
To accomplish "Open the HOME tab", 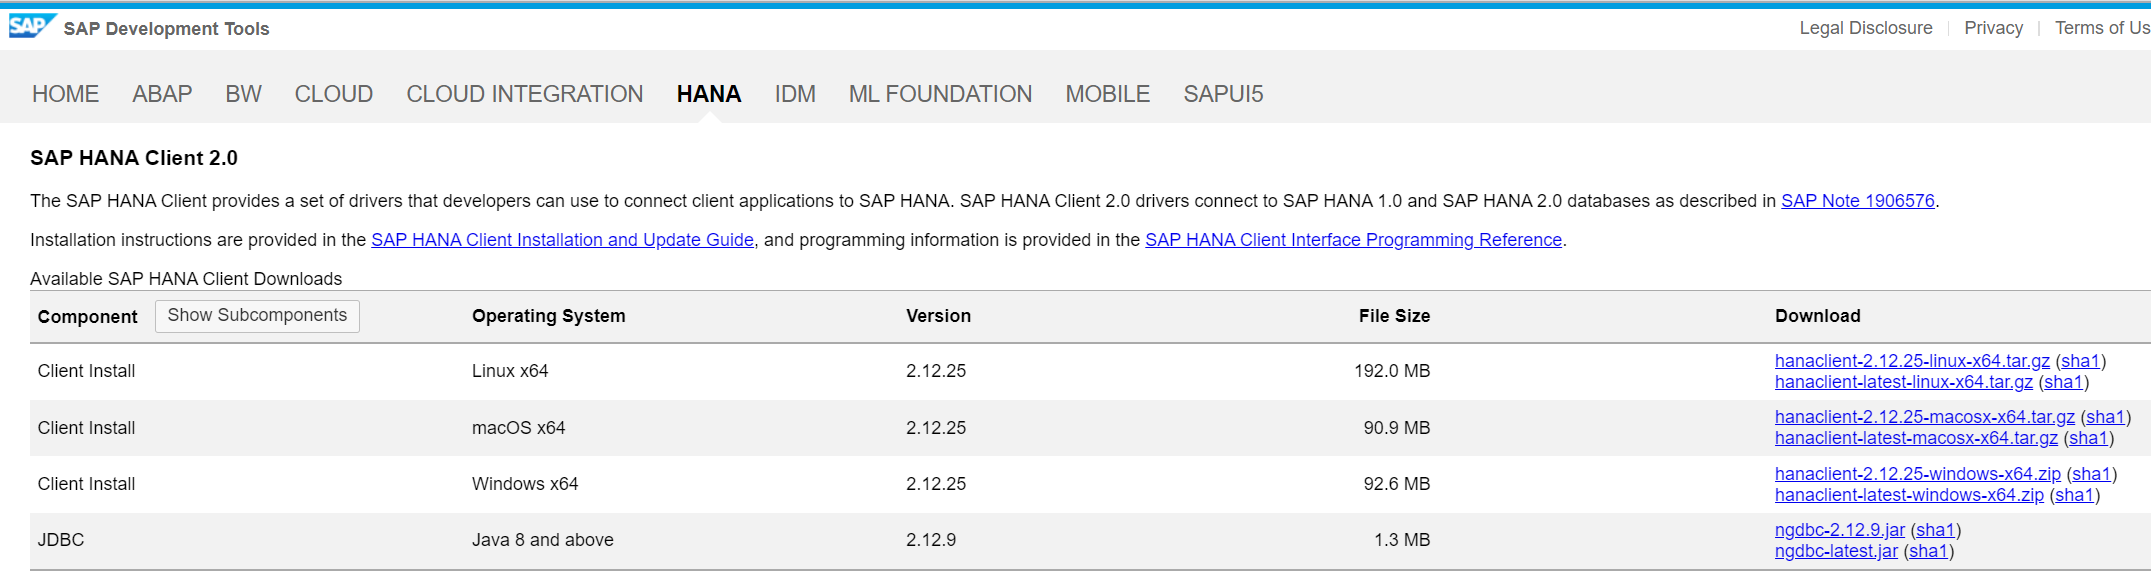I will coord(65,94).
